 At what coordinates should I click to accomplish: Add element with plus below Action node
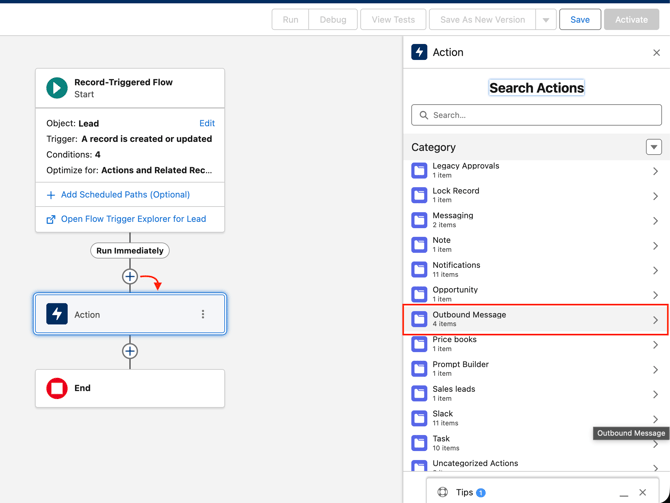(130, 351)
